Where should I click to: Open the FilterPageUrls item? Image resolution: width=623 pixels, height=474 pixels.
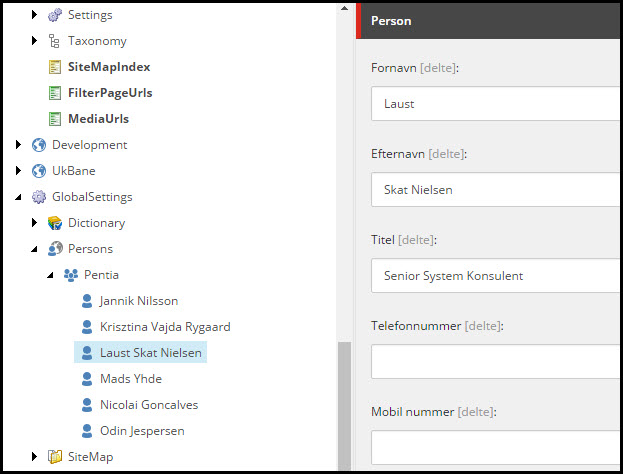click(109, 93)
